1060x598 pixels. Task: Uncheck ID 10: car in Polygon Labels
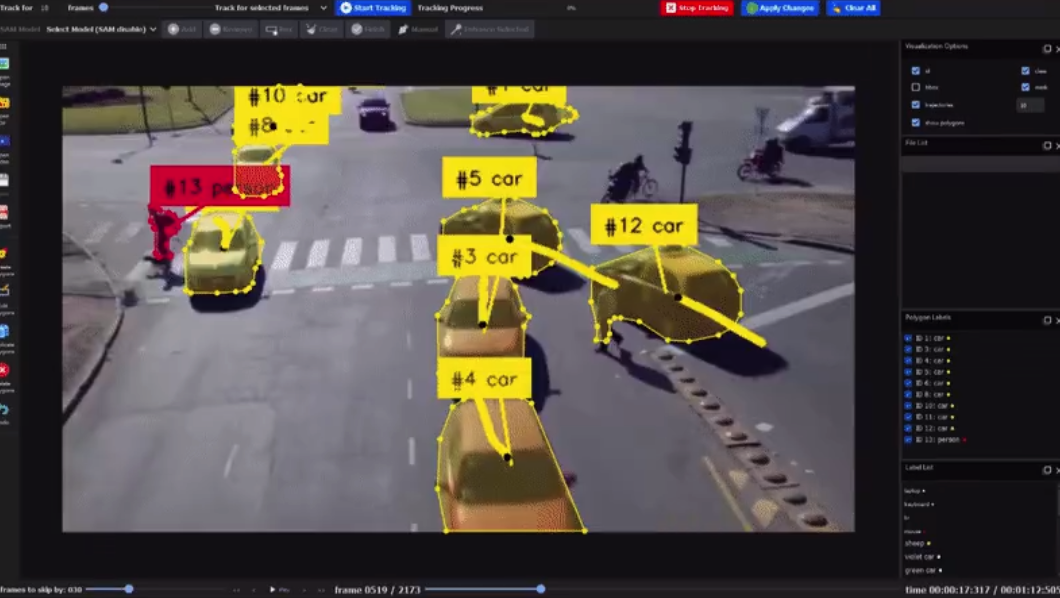point(908,405)
